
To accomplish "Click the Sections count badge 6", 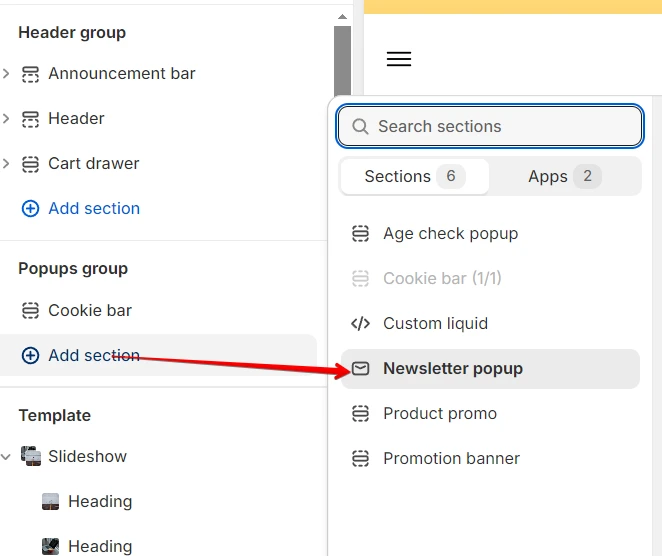I will tap(451, 176).
